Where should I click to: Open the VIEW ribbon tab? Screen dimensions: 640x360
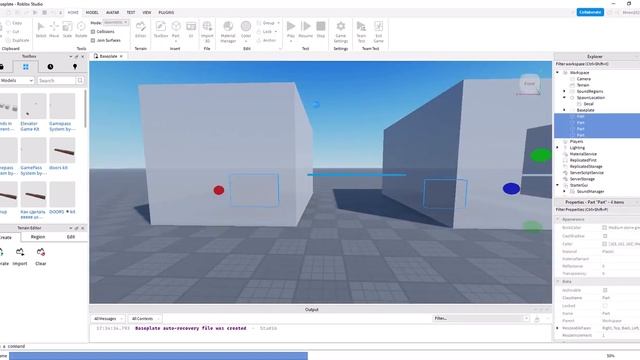pyautogui.click(x=147, y=13)
